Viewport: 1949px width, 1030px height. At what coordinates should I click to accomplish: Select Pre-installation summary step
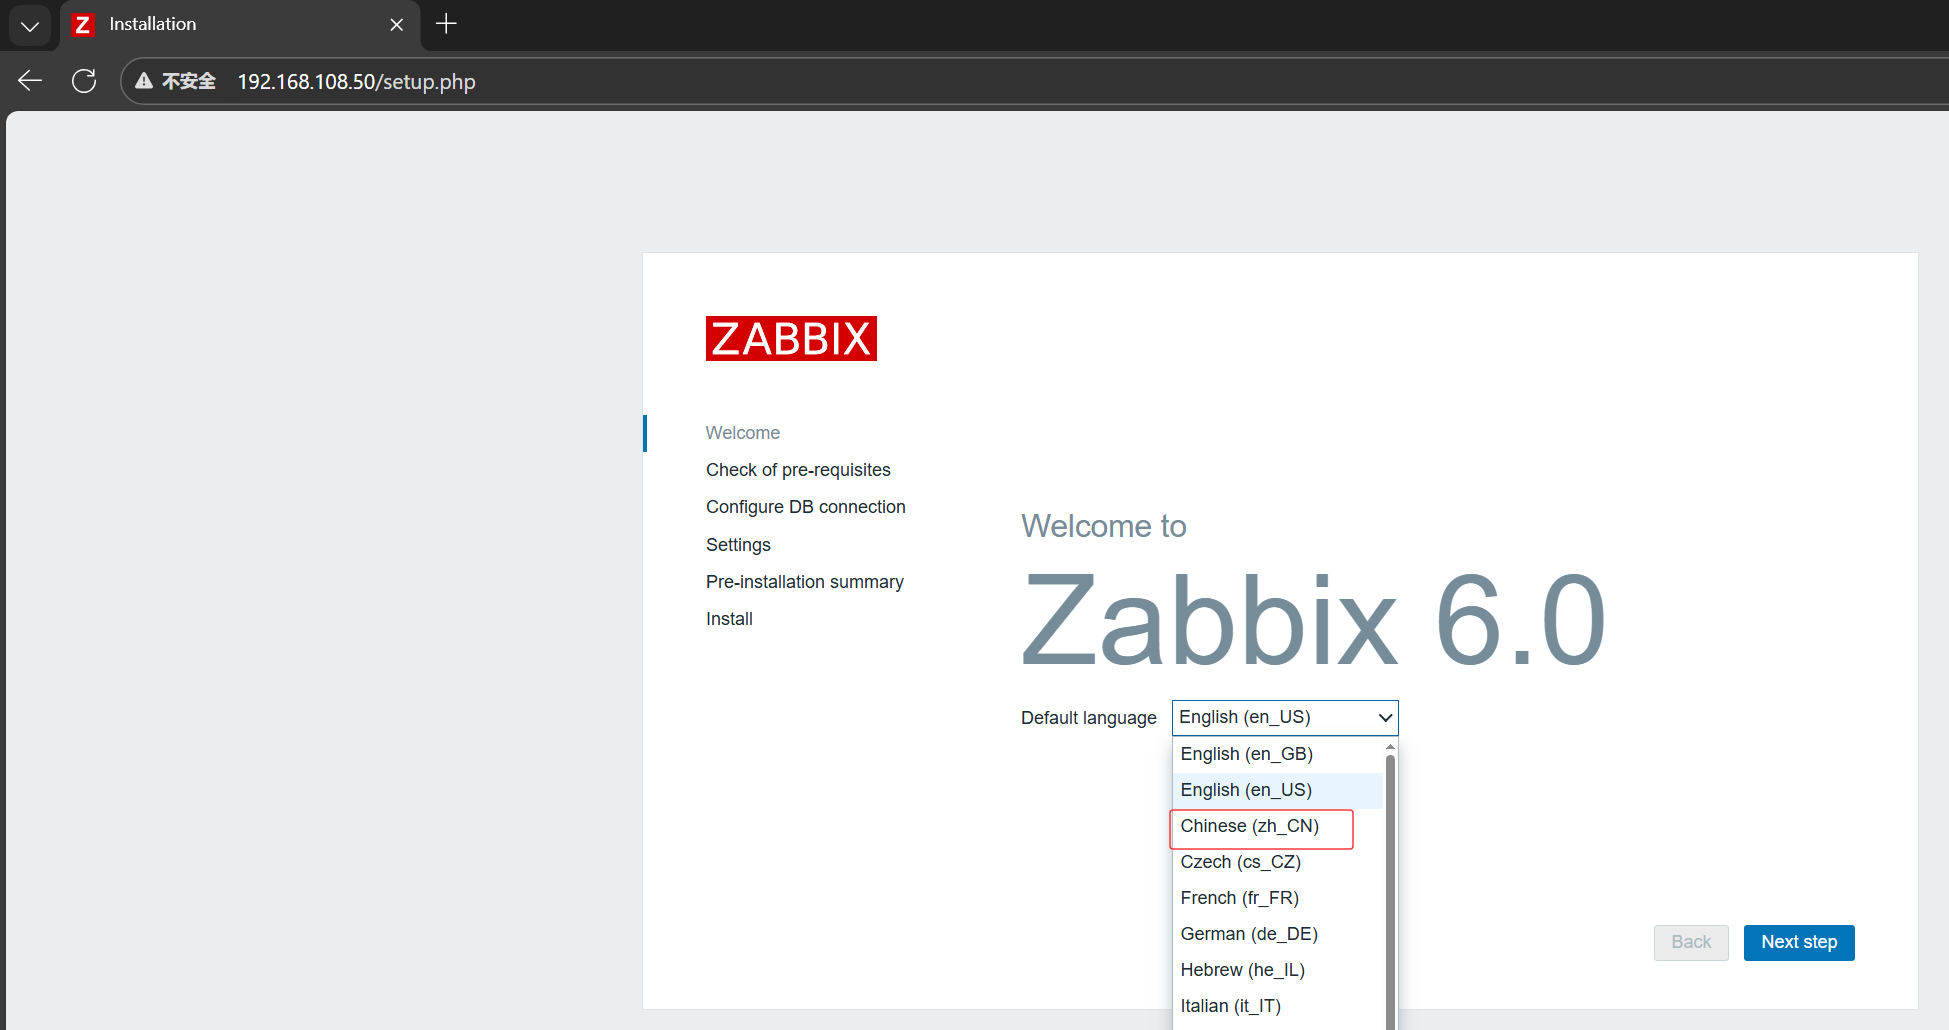(805, 582)
